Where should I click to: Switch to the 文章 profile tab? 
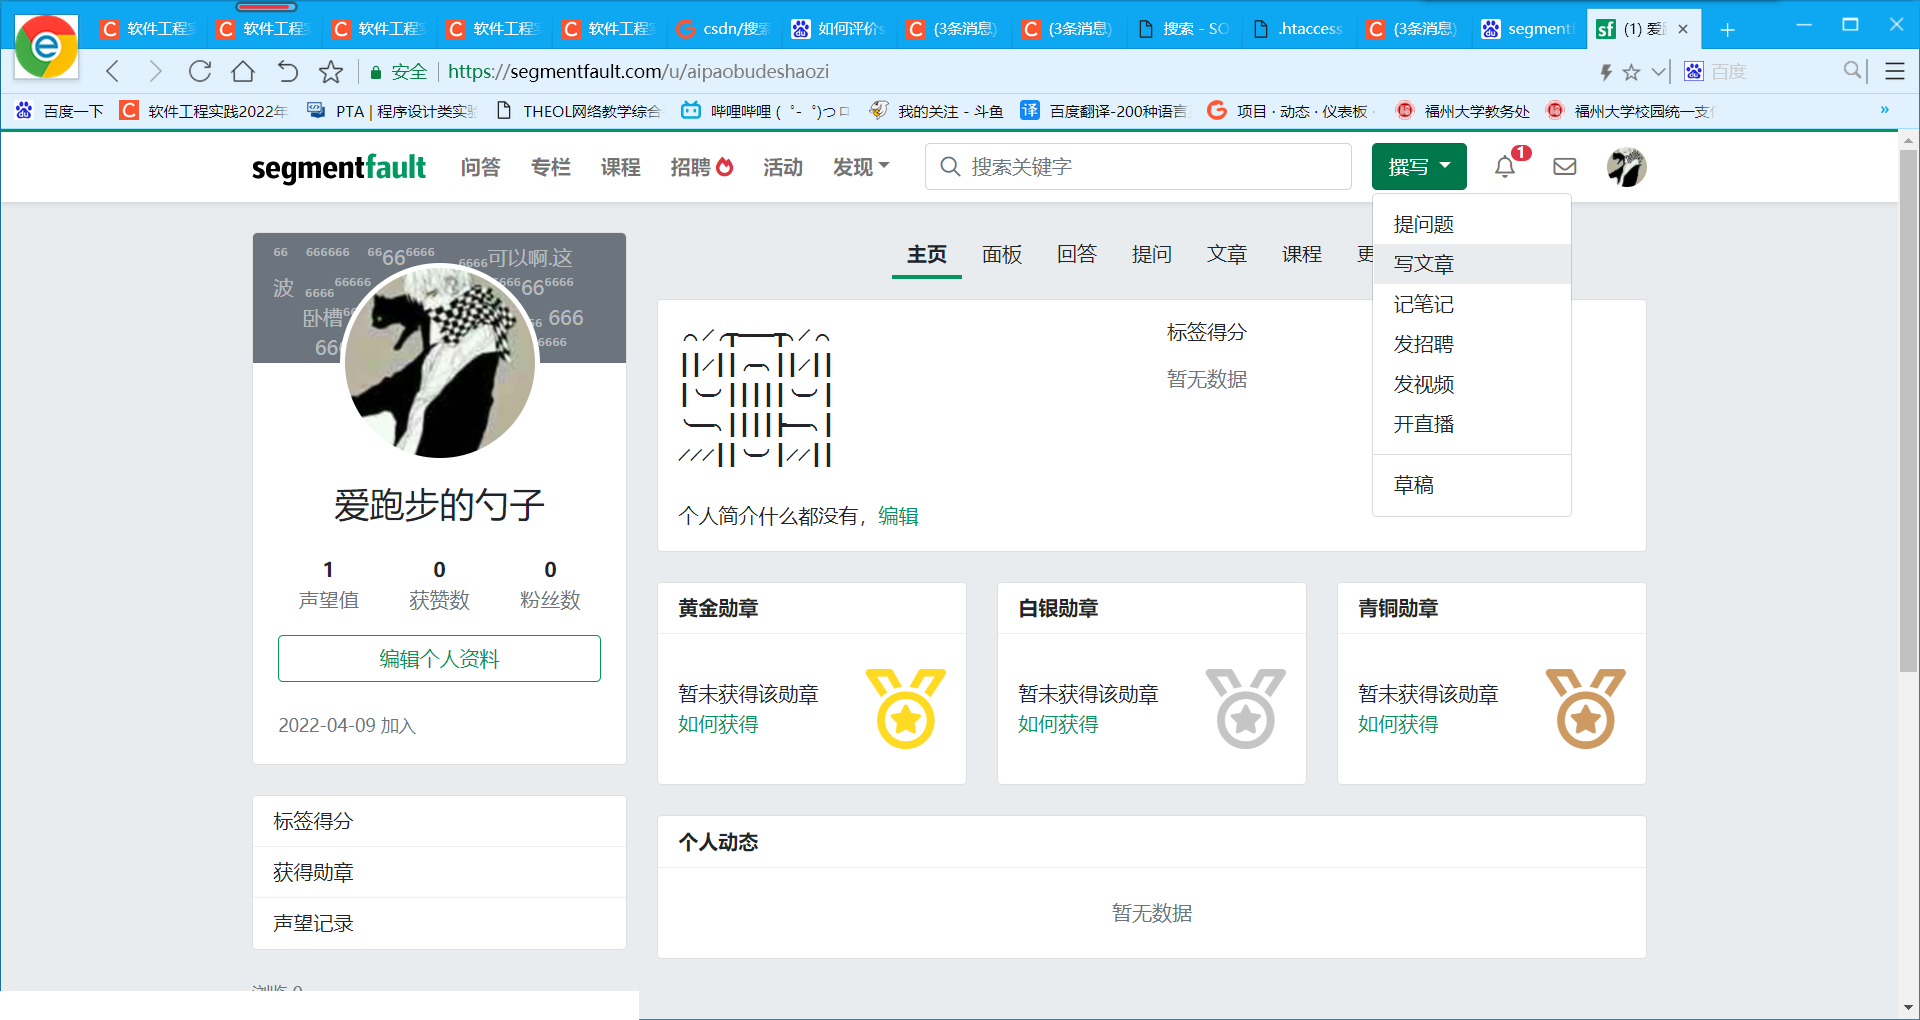pos(1227,254)
